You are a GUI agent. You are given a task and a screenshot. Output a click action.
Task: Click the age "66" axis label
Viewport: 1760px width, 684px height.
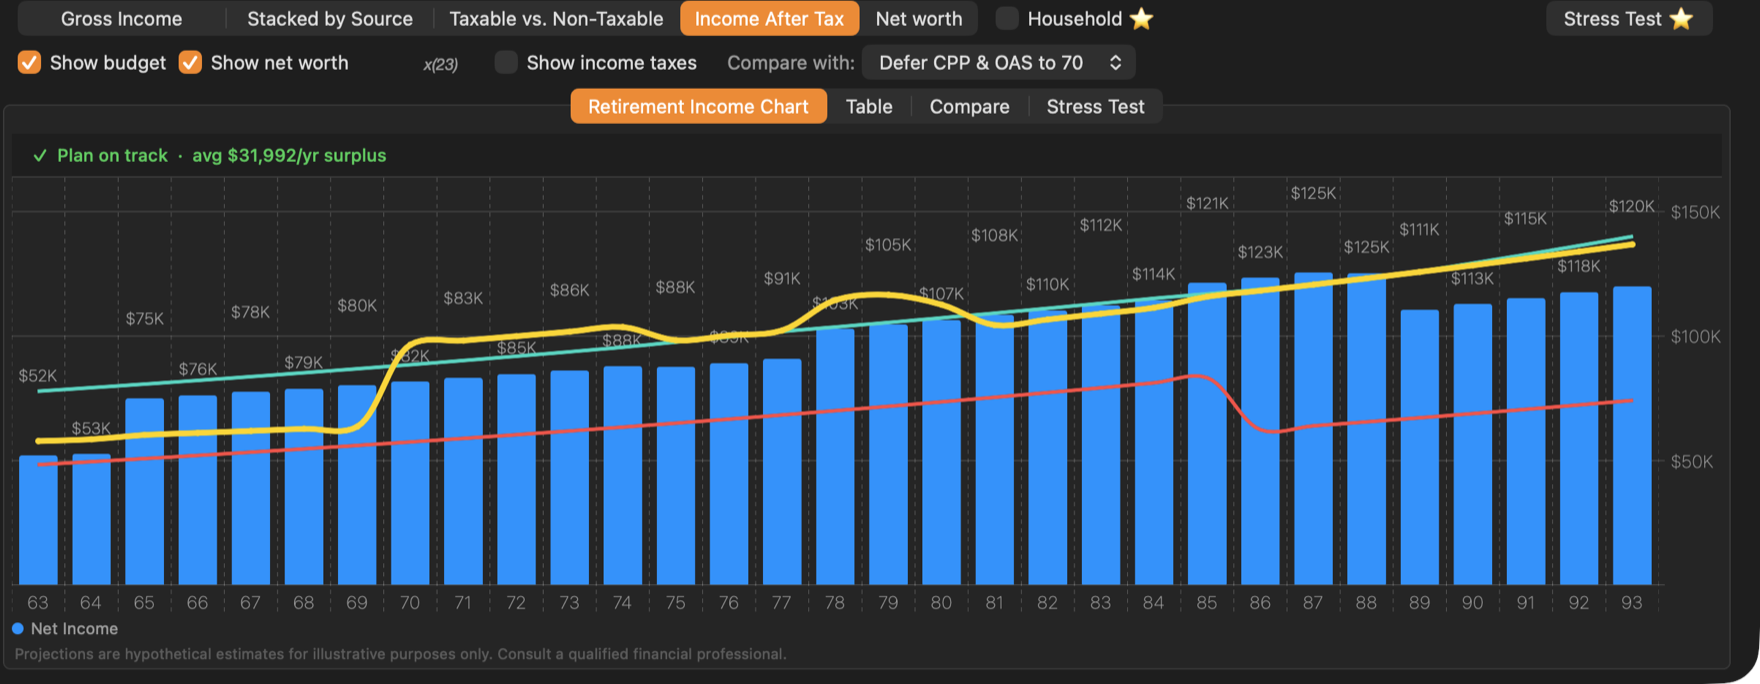pos(197,603)
